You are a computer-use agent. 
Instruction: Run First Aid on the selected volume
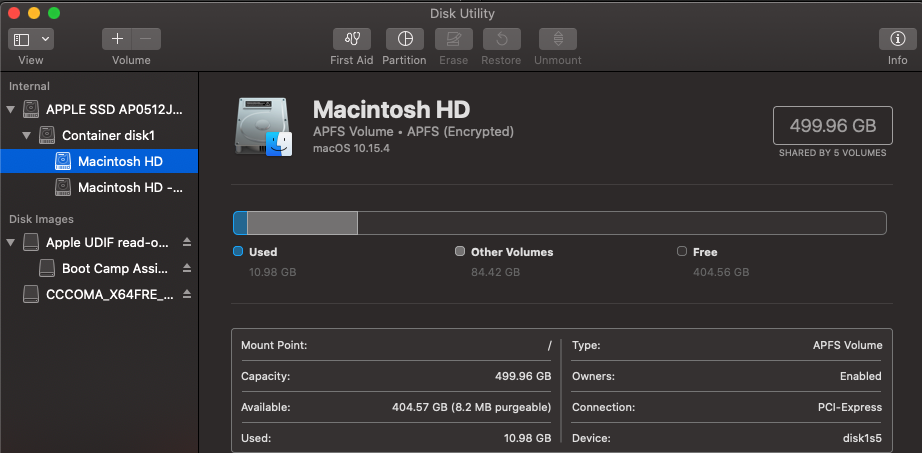352,39
